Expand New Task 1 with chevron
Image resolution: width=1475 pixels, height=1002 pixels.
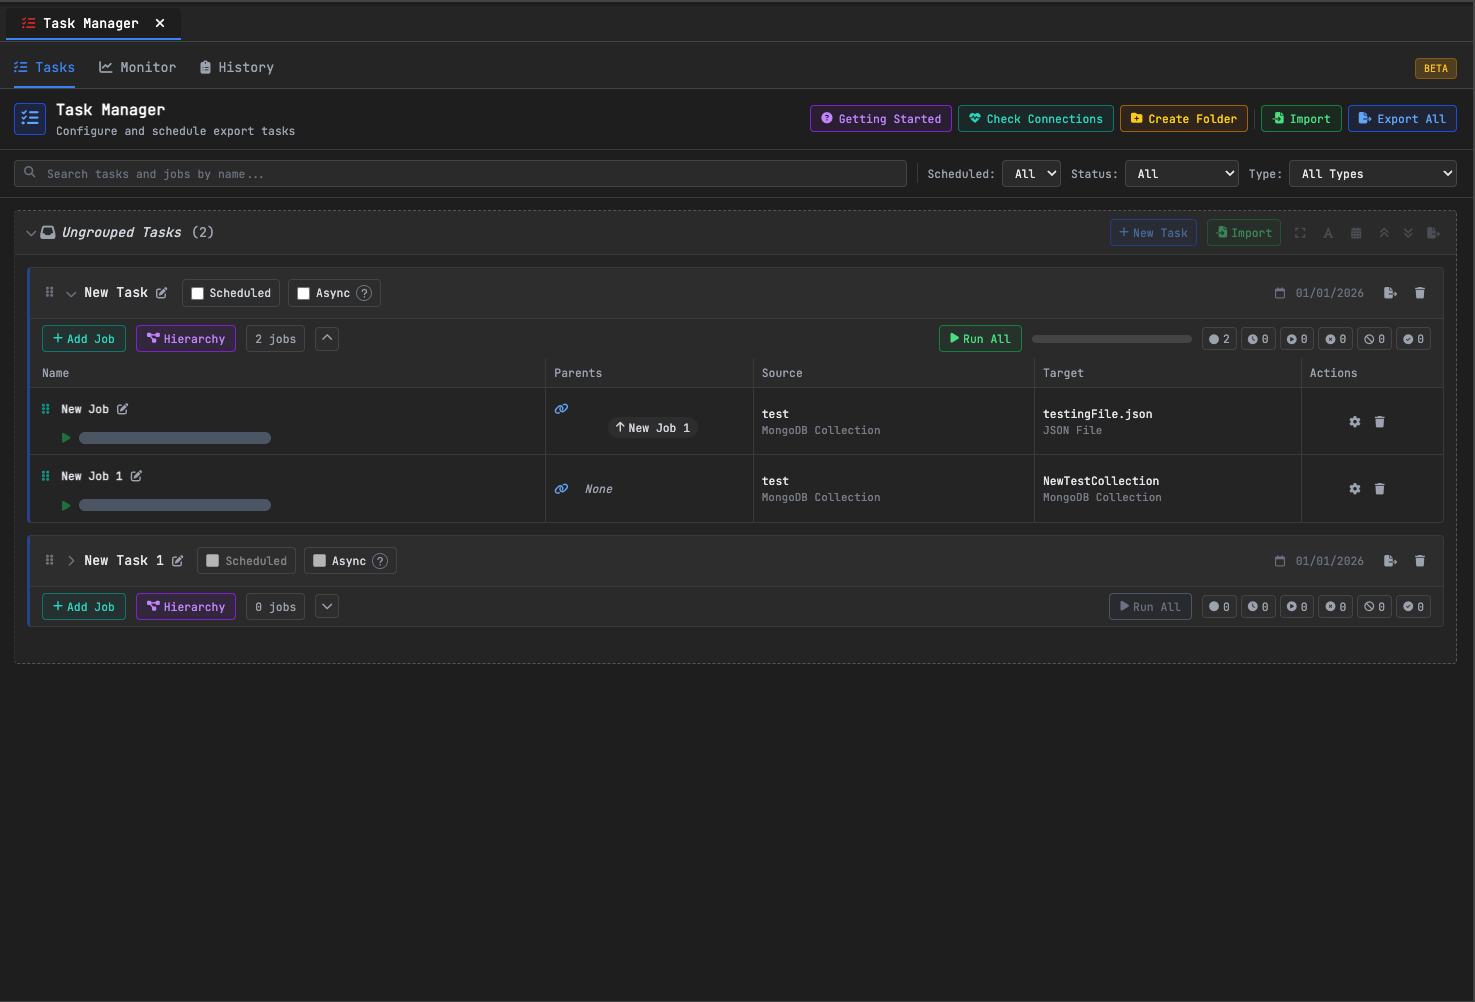pos(71,561)
